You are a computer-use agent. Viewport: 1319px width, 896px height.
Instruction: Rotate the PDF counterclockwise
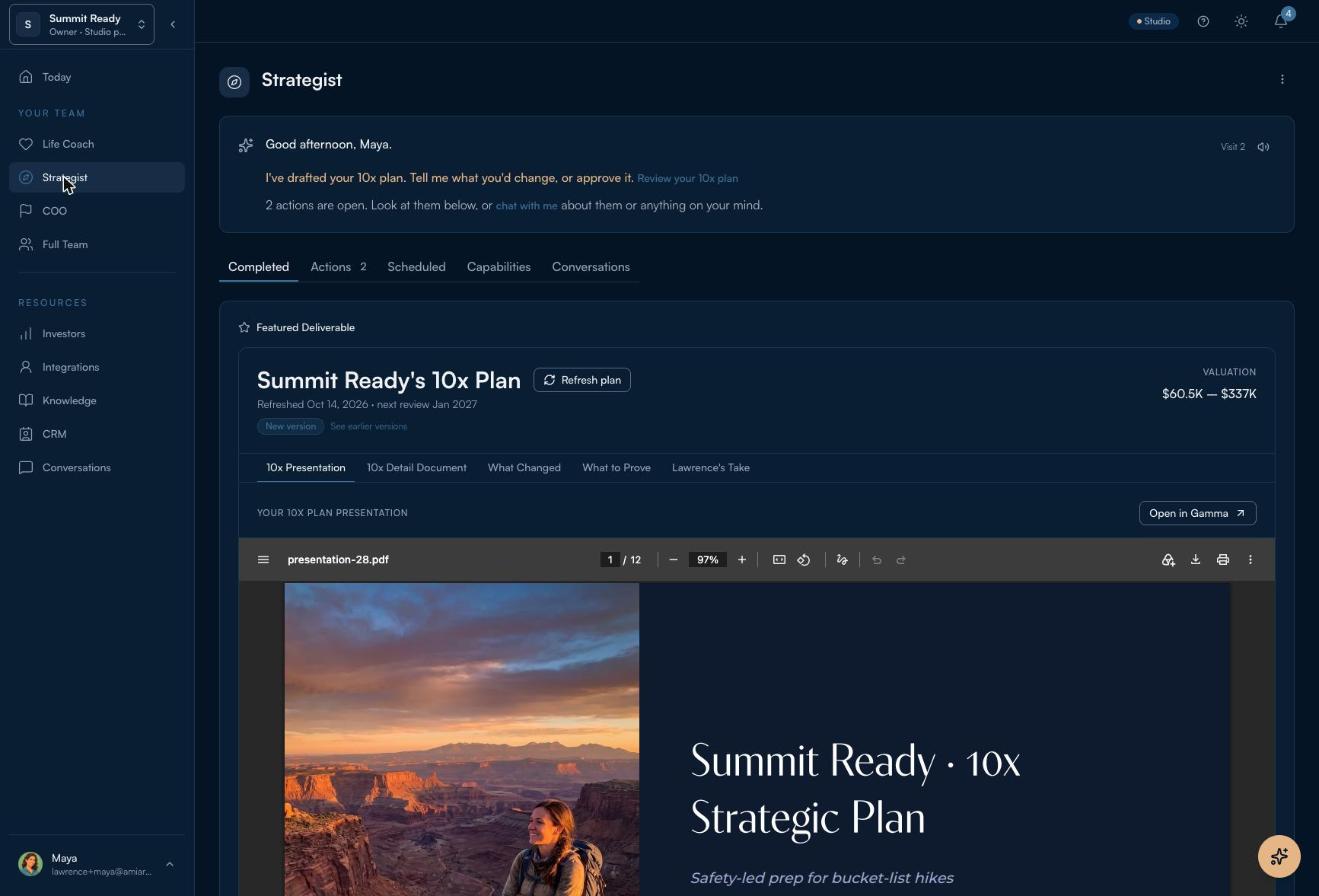[803, 560]
